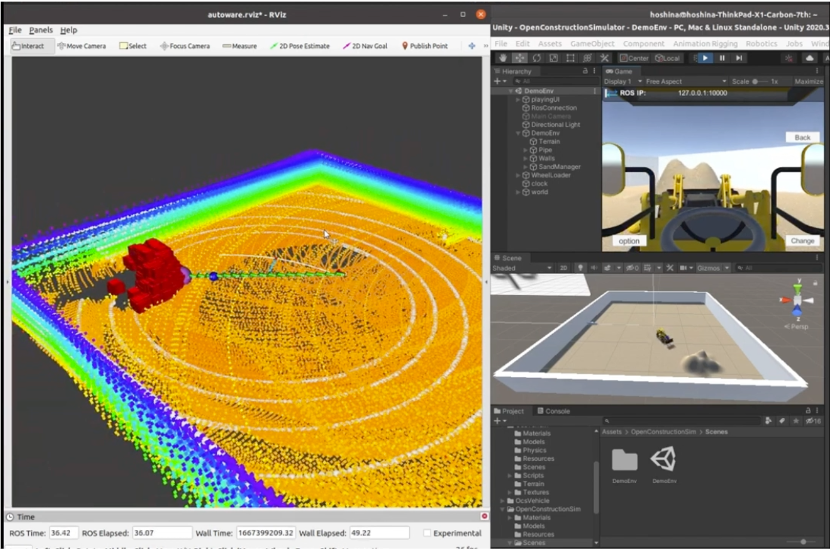The image size is (830, 549).
Task: Open the Panels menu in RViz
Action: pyautogui.click(x=41, y=30)
